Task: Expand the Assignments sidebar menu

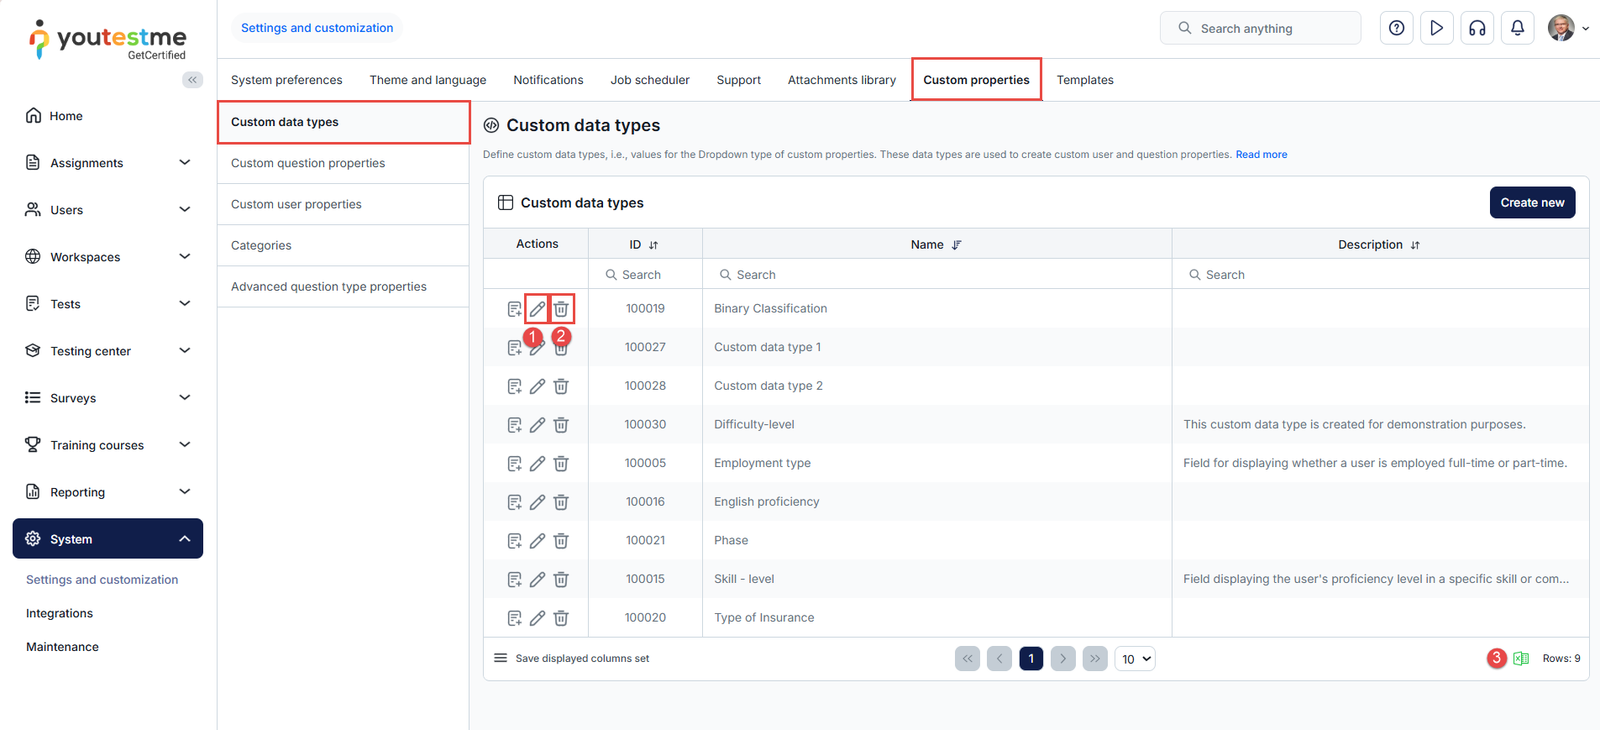Action: 184,162
